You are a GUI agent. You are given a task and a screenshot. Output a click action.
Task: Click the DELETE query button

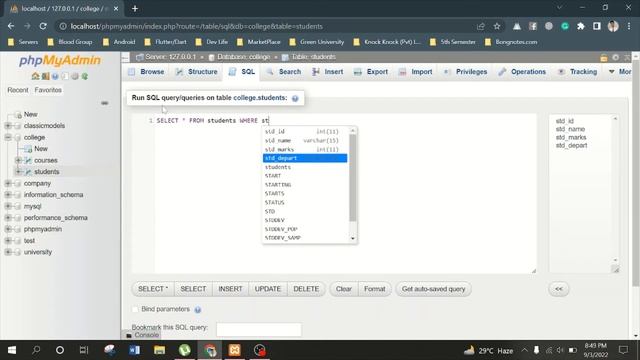(306, 289)
